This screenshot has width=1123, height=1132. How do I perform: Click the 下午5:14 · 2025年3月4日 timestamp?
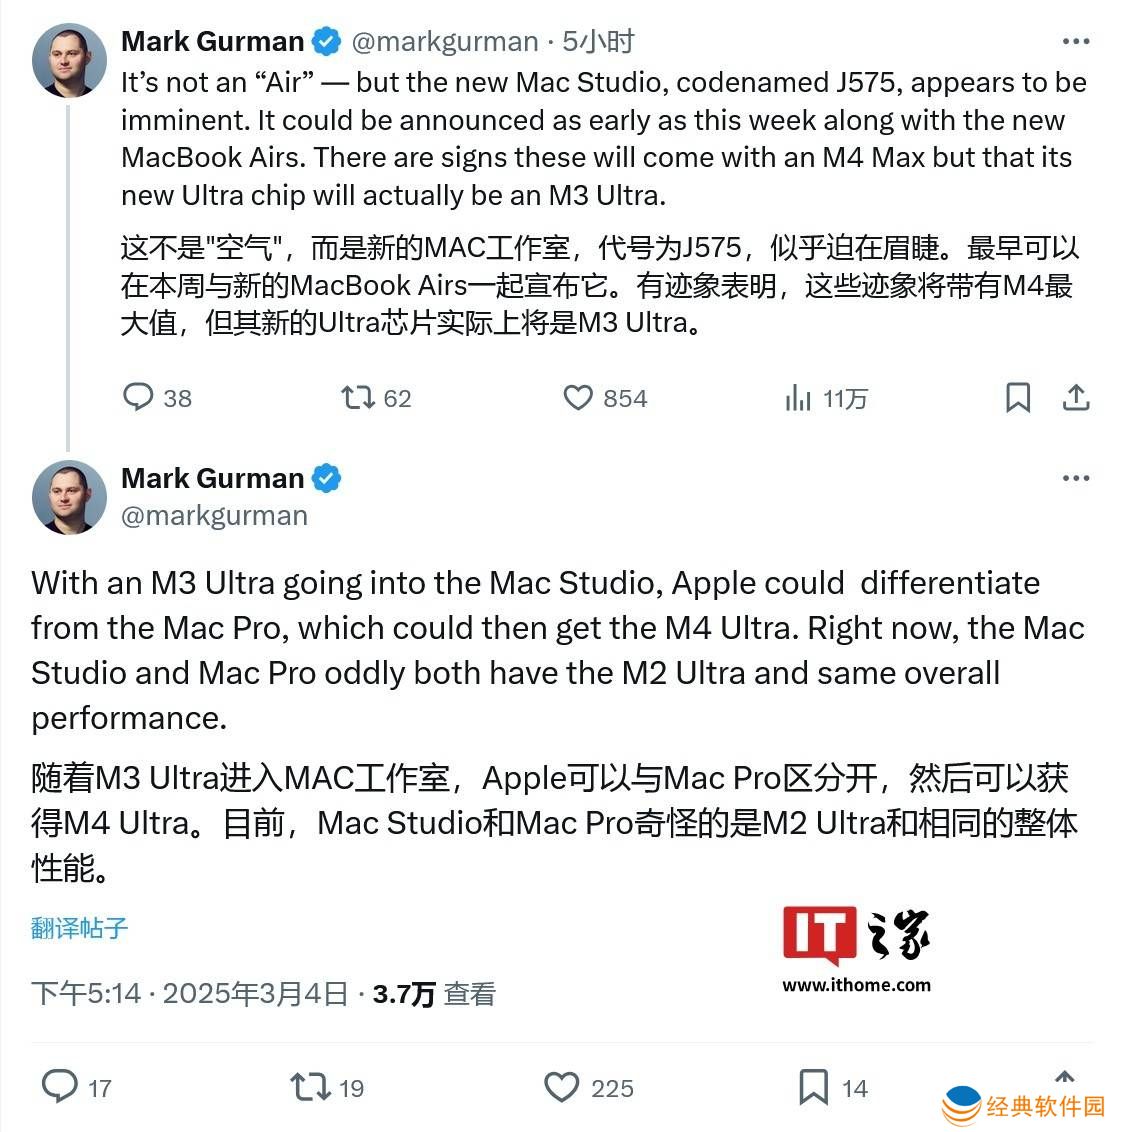(190, 993)
